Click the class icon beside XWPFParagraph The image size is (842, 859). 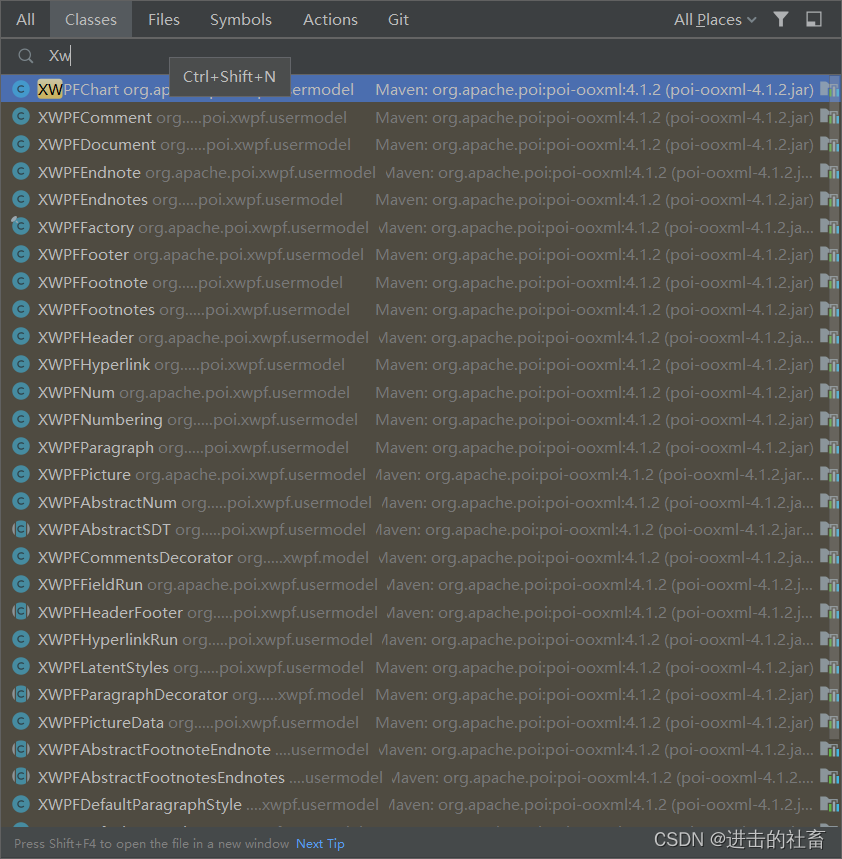pos(21,446)
